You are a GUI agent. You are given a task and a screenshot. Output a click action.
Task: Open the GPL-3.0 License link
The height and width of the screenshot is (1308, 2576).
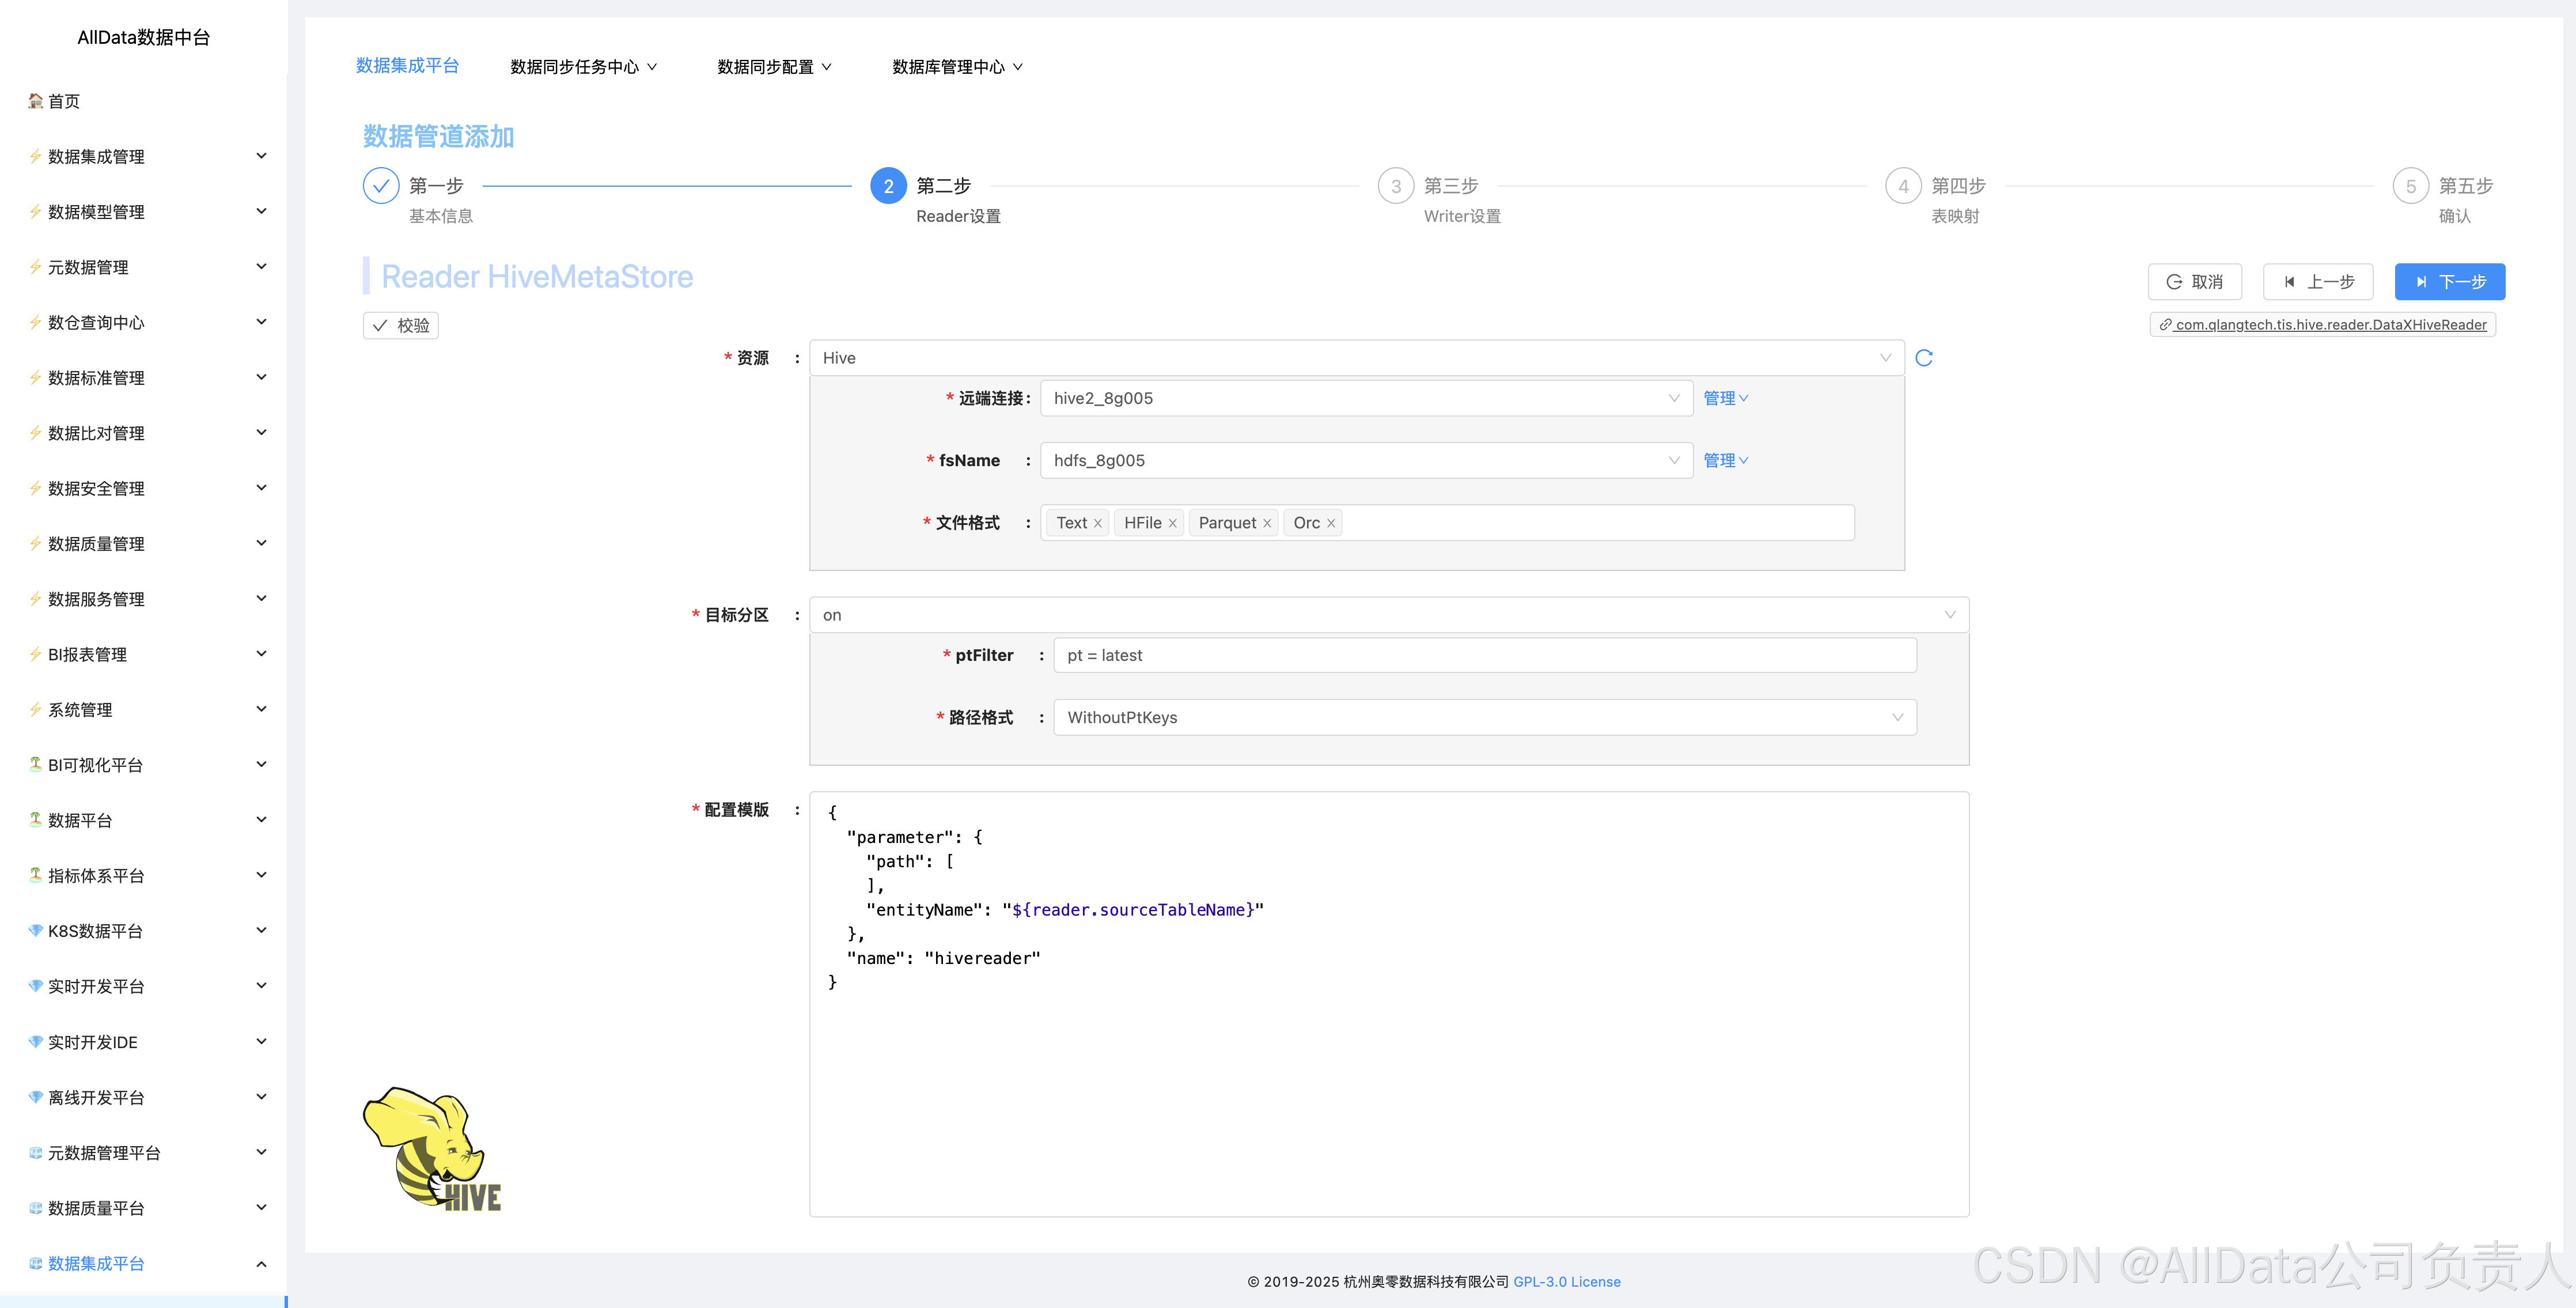coord(1566,1281)
